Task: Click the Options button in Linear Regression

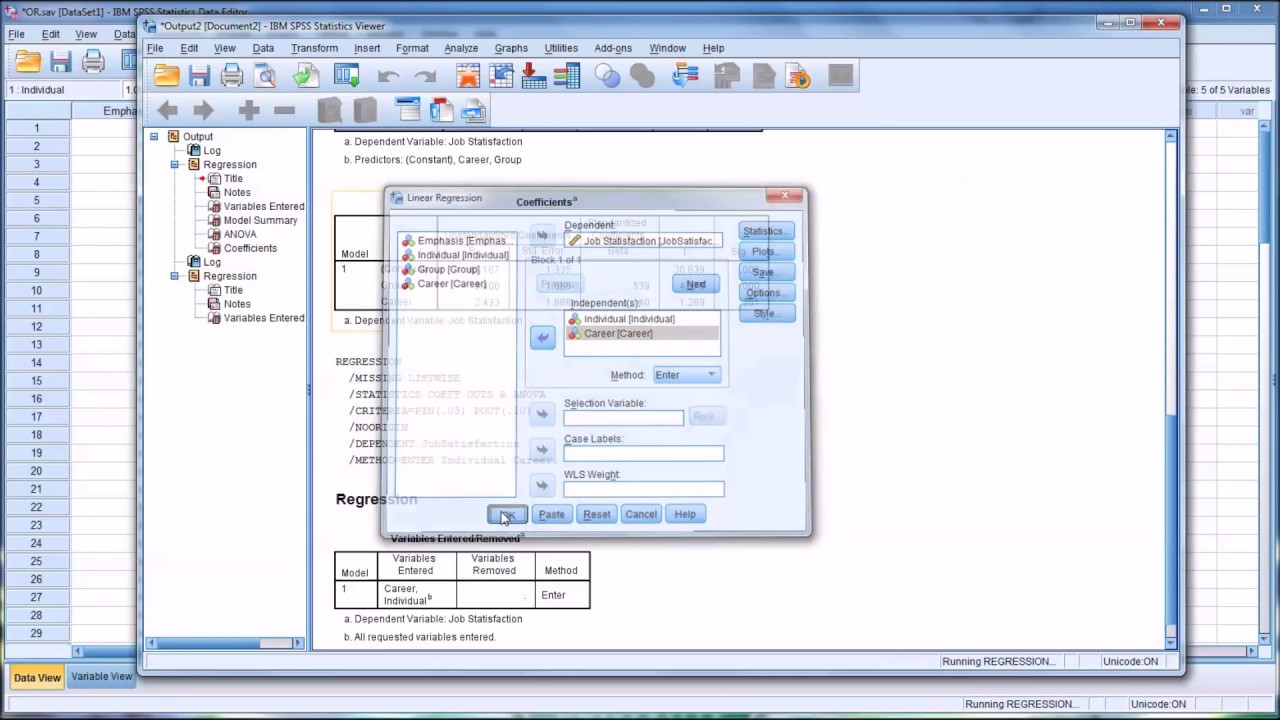Action: [x=766, y=293]
